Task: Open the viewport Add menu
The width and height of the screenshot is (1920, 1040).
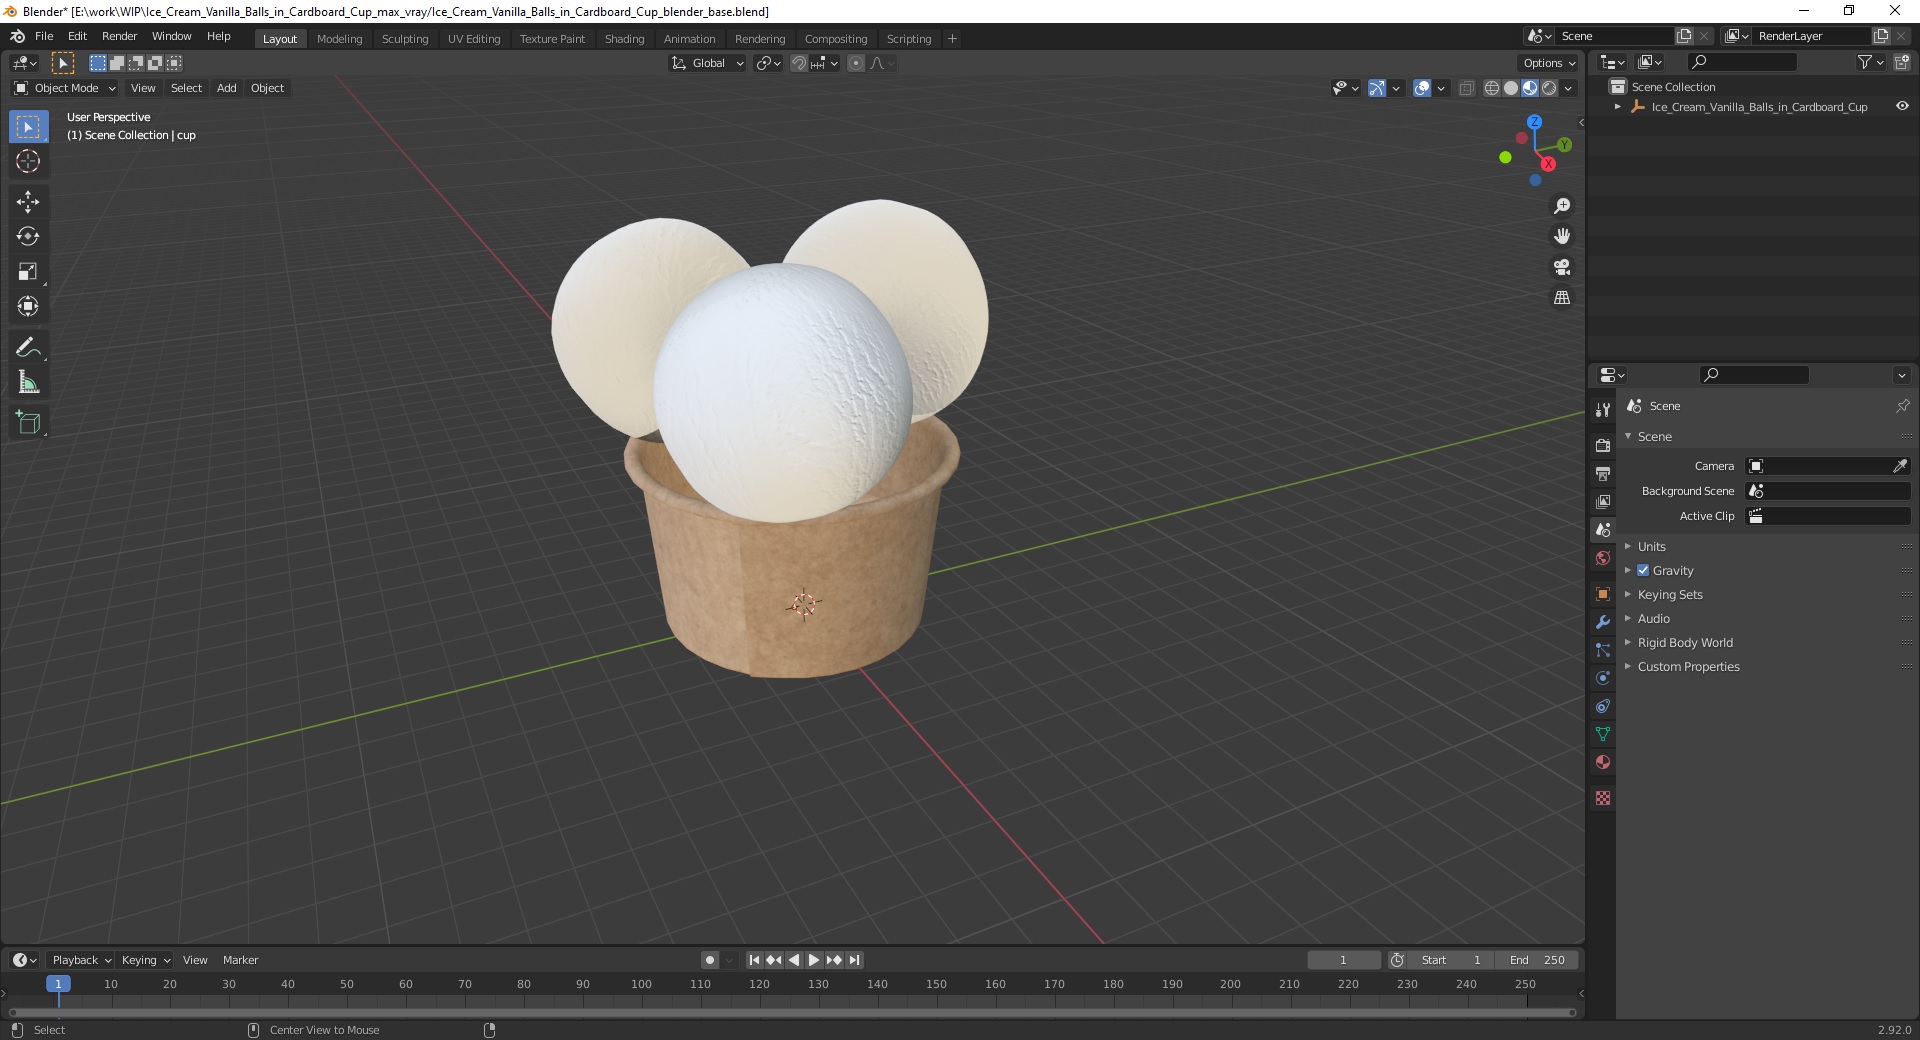Action: [x=227, y=88]
